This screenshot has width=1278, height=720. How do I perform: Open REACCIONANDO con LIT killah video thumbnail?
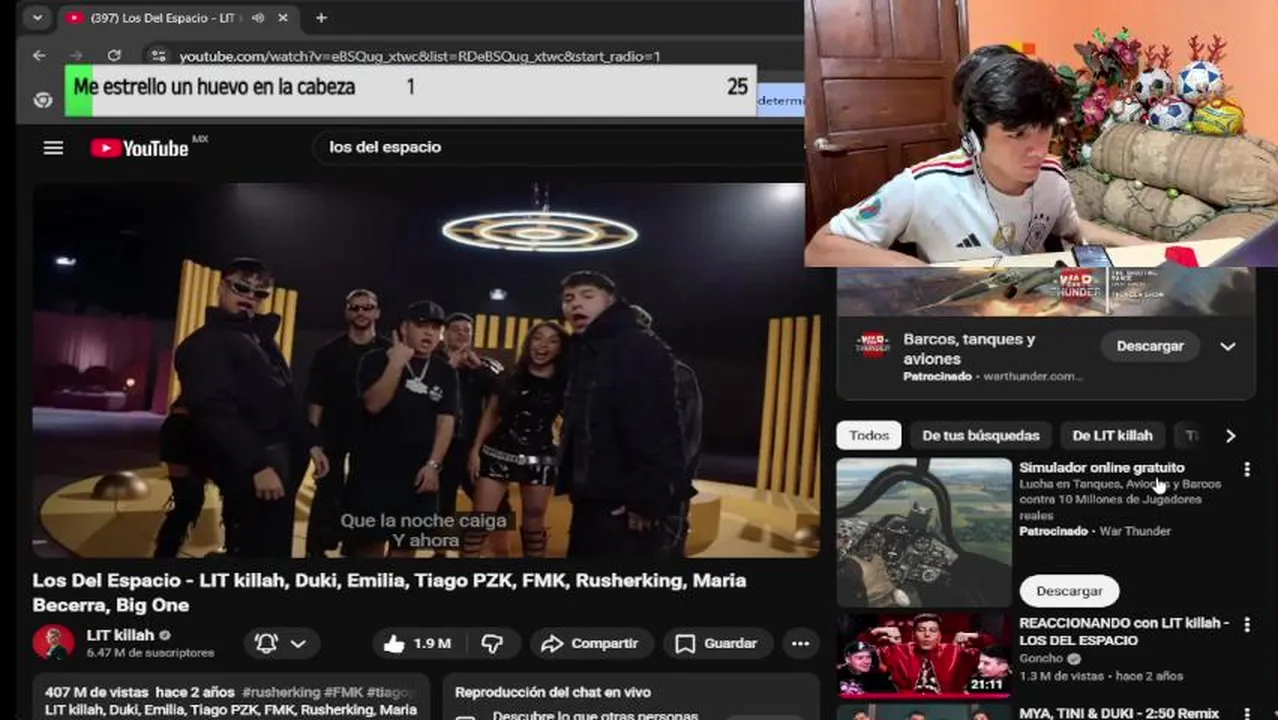(924, 654)
